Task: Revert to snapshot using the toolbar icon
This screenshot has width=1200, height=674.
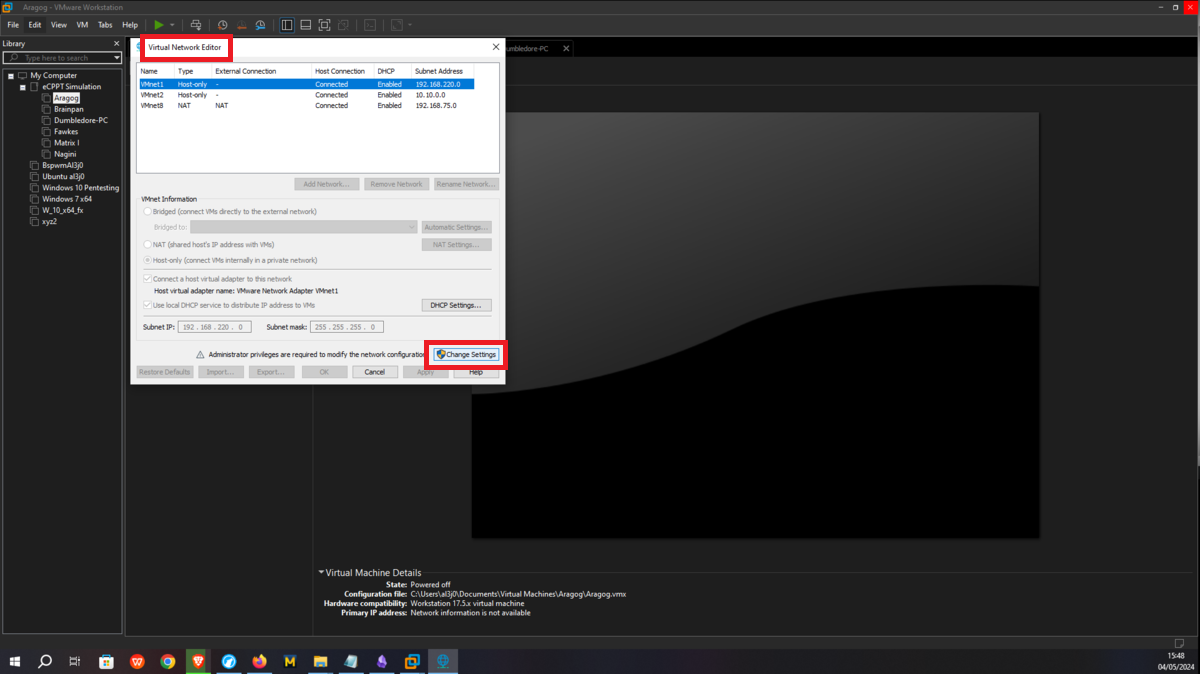Action: click(x=241, y=25)
